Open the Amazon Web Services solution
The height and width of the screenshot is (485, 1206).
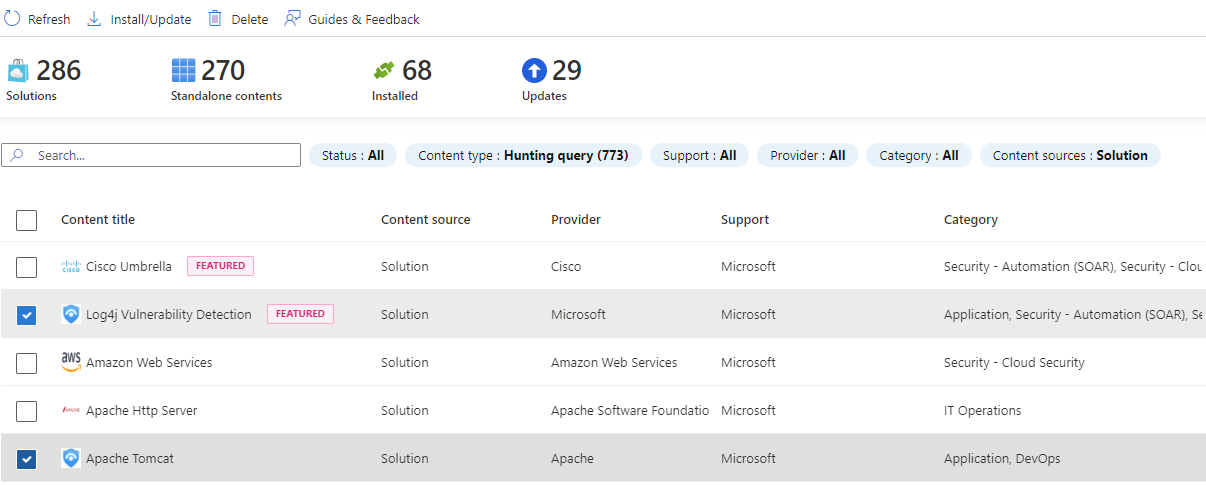pyautogui.click(x=149, y=363)
